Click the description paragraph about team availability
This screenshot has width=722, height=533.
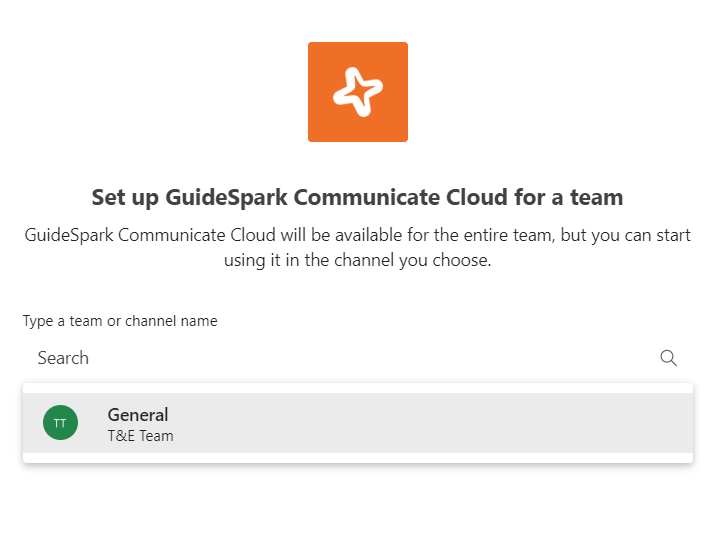coord(357,247)
